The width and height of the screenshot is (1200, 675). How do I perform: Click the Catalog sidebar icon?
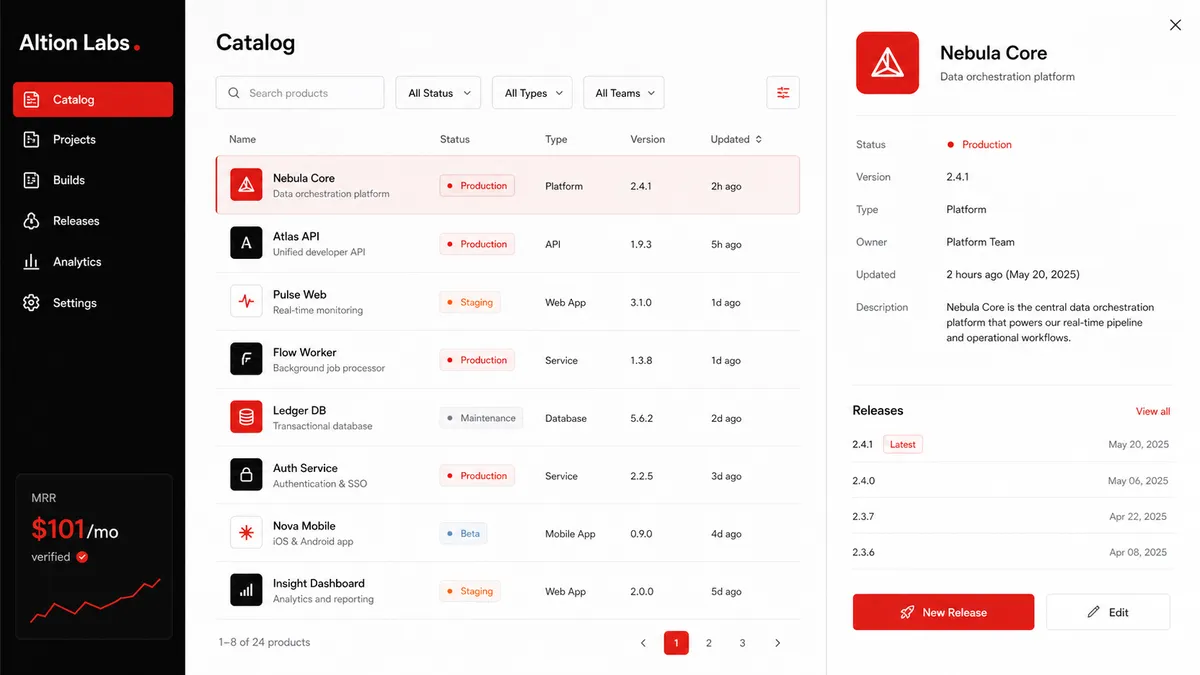coord(32,100)
